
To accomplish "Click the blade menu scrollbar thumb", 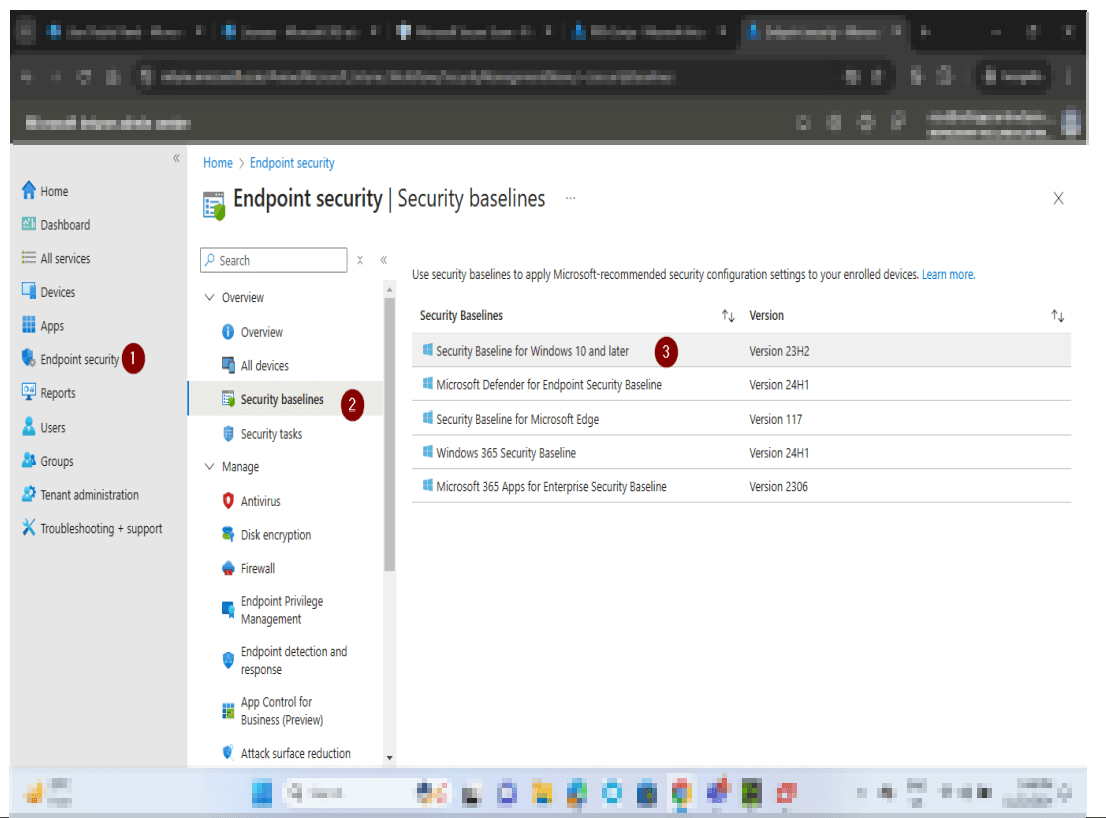I will tap(389, 434).
